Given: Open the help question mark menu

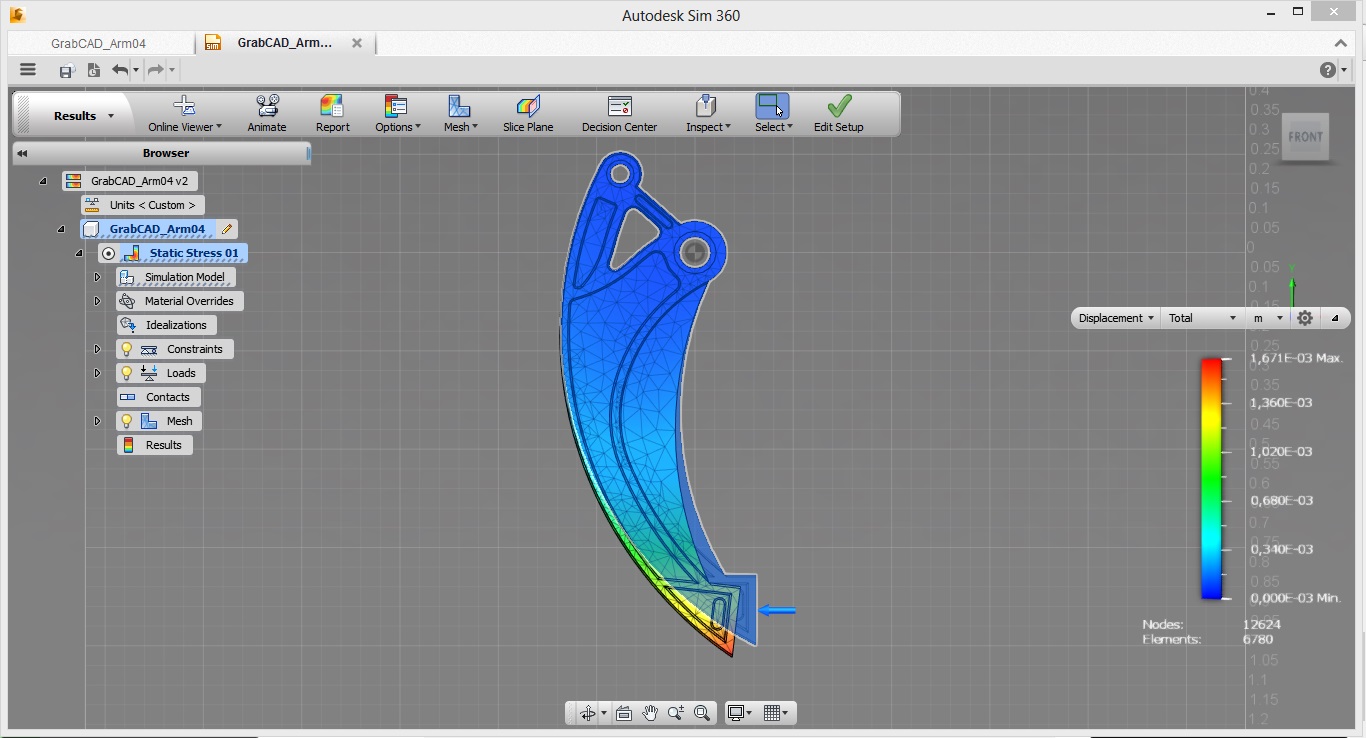Looking at the screenshot, I should coord(1327,70).
